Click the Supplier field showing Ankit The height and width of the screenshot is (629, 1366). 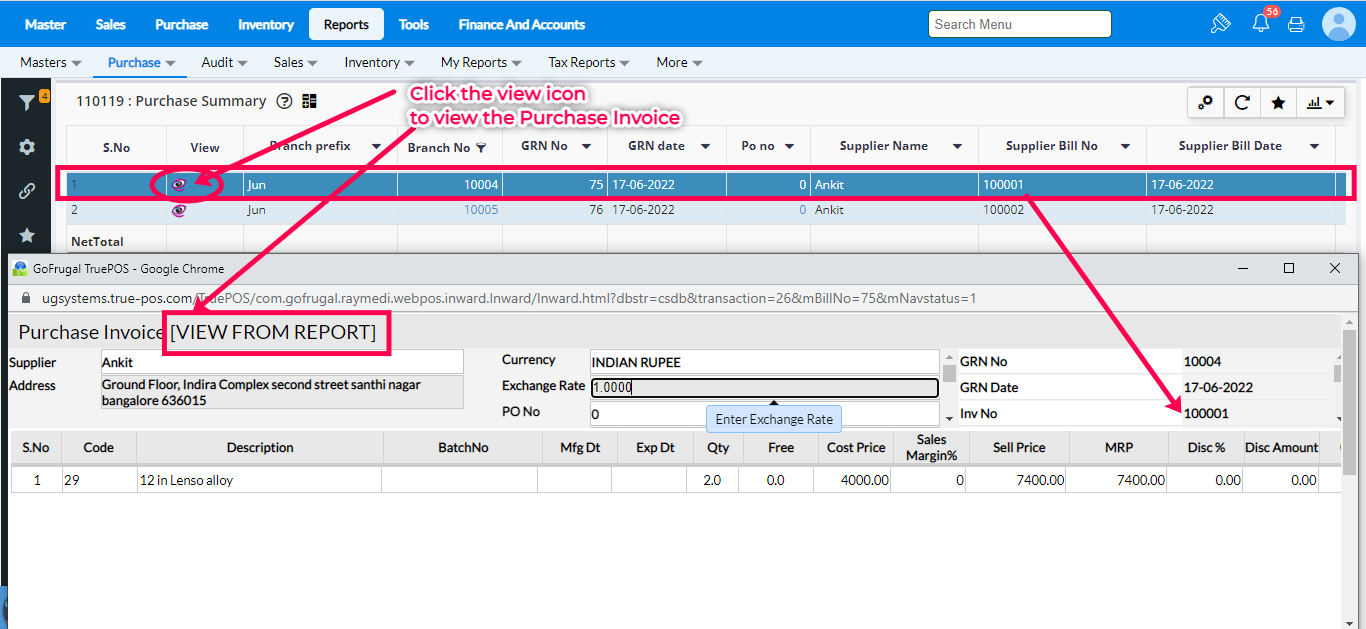coord(282,362)
